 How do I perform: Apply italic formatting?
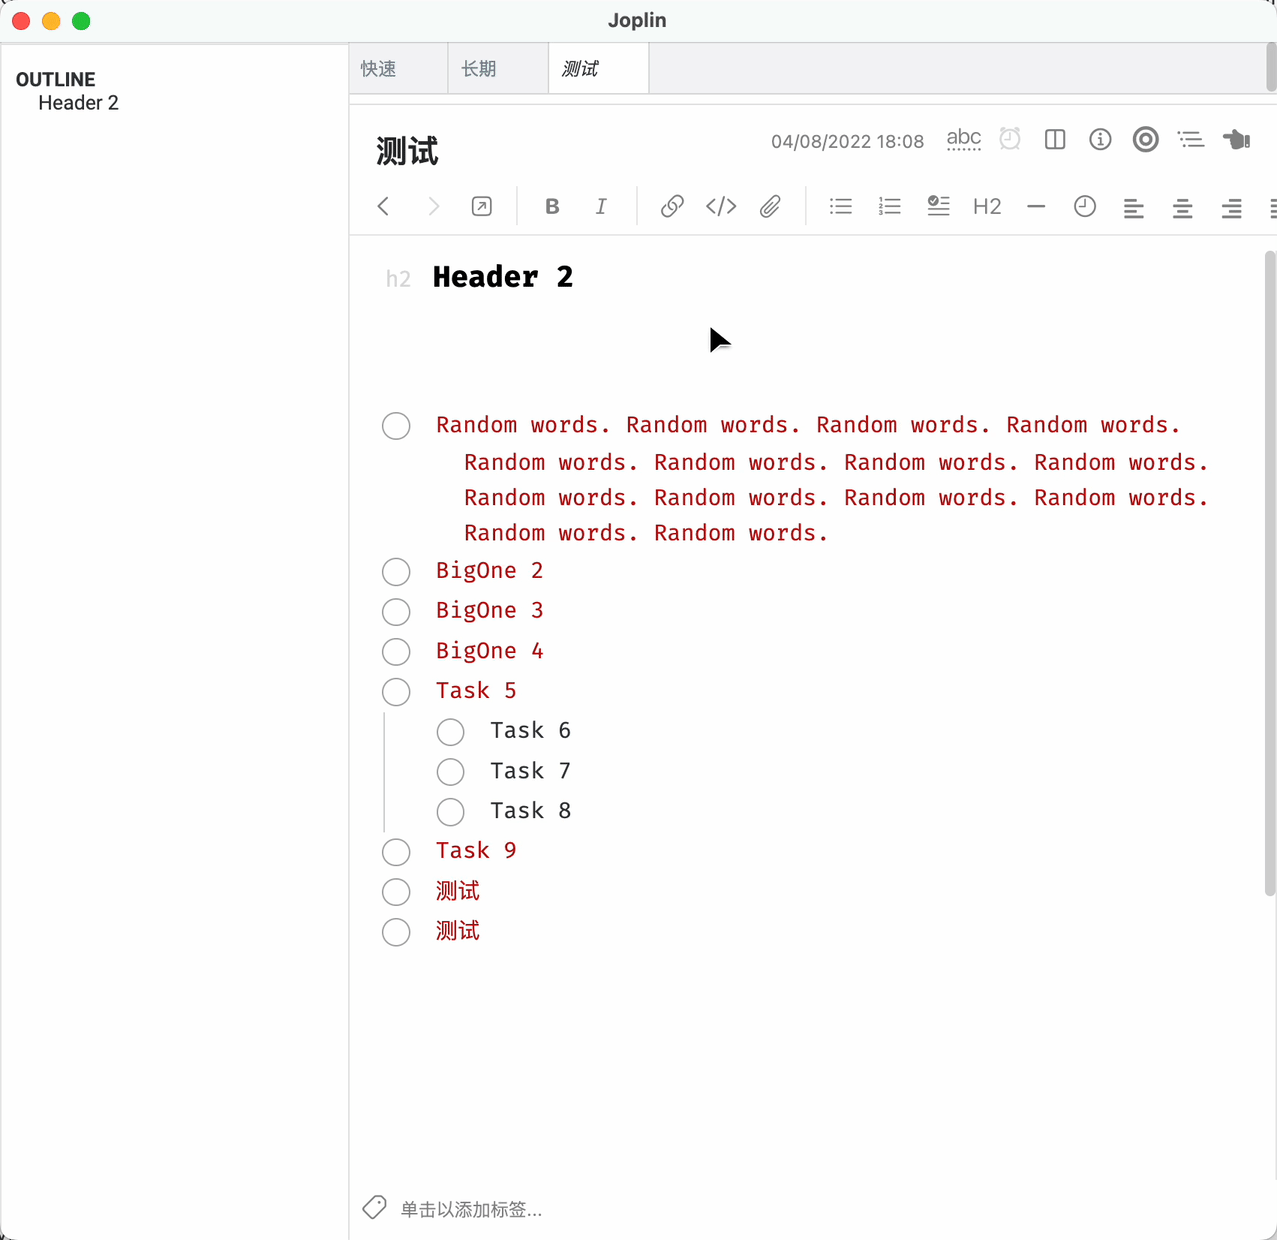point(601,206)
